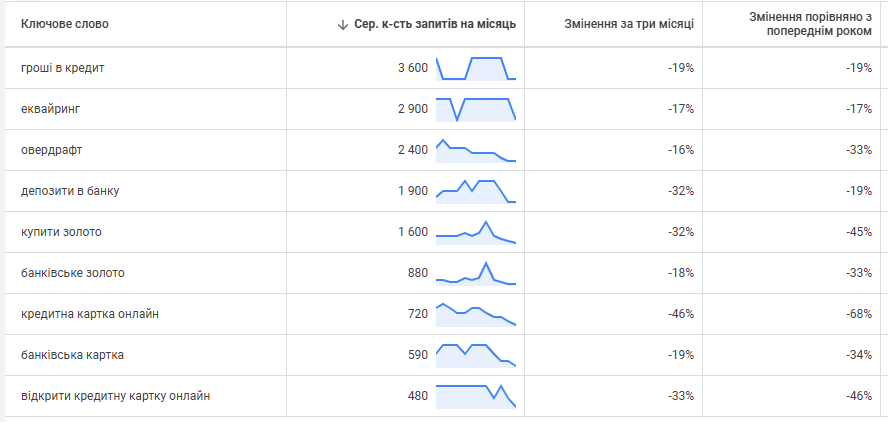Click the sparkline for 'купити золото'

click(x=476, y=232)
